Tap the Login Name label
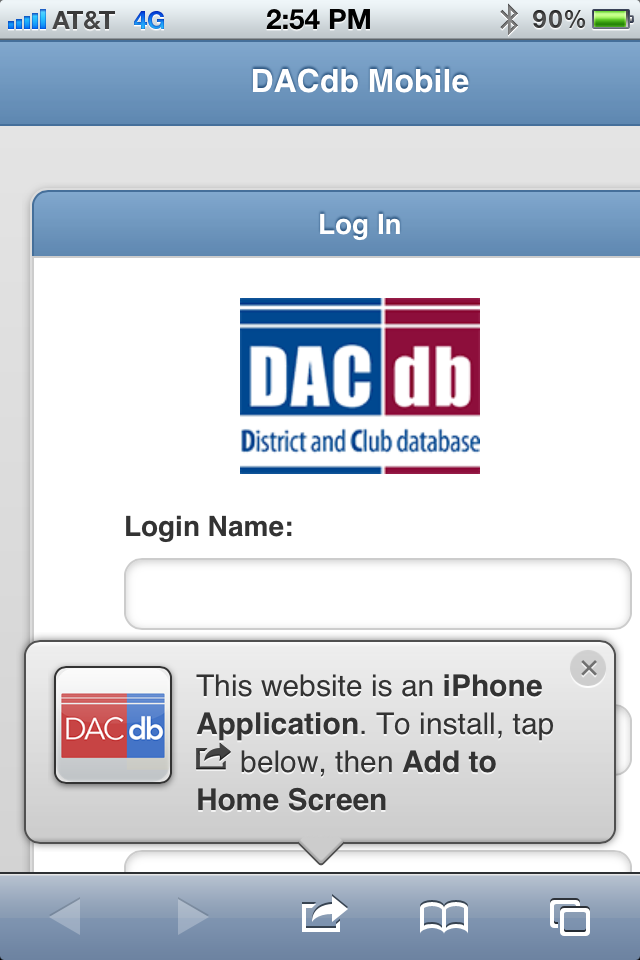Screen dimensions: 640x960 (x=209, y=527)
